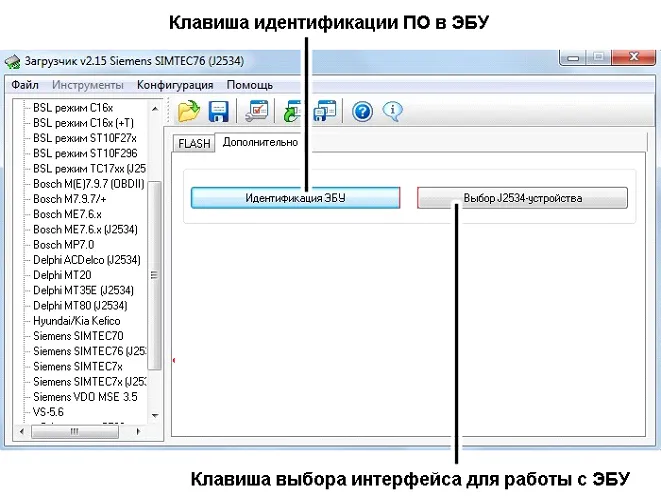Image resolution: width=661 pixels, height=498 pixels.
Task: Open the Инструменты menu
Action: tap(88, 85)
